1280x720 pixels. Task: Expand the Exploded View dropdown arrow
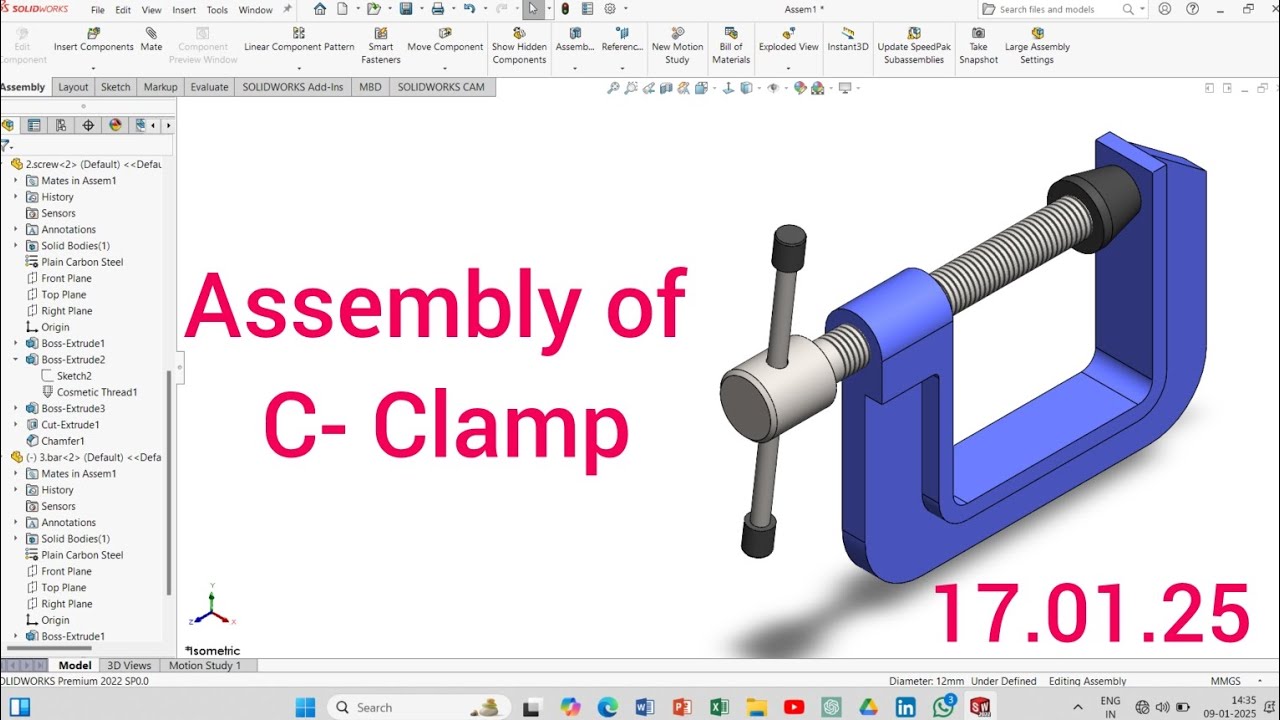click(788, 69)
